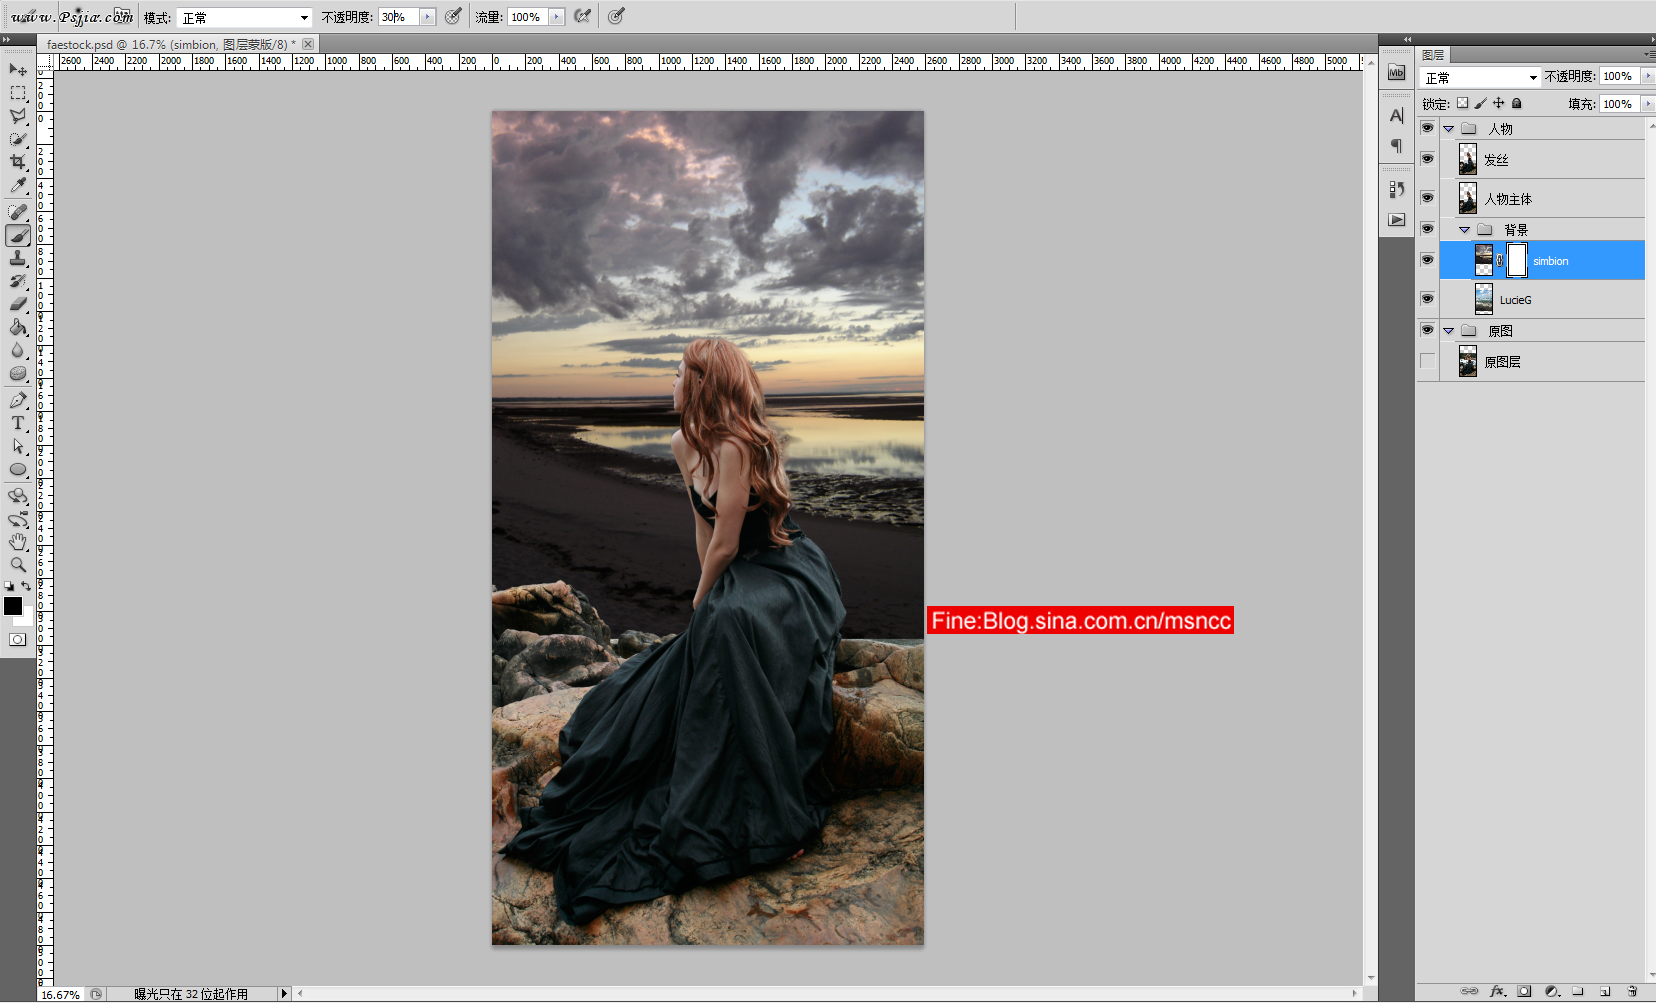Delete the selected layer
The image size is (1656, 1003).
[x=1632, y=991]
